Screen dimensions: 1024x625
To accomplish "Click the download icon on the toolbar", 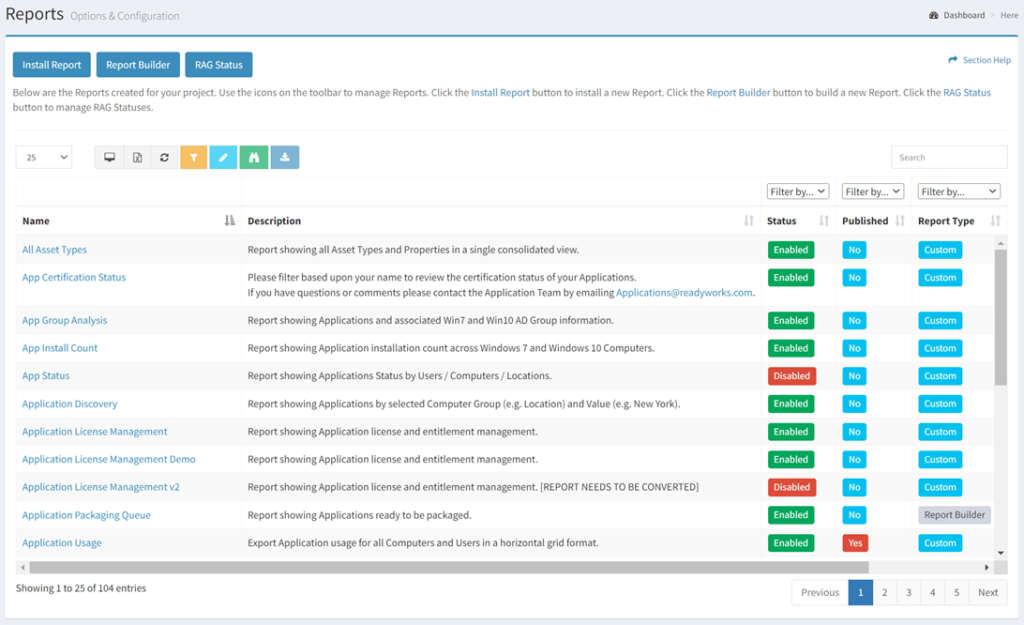I will (284, 157).
